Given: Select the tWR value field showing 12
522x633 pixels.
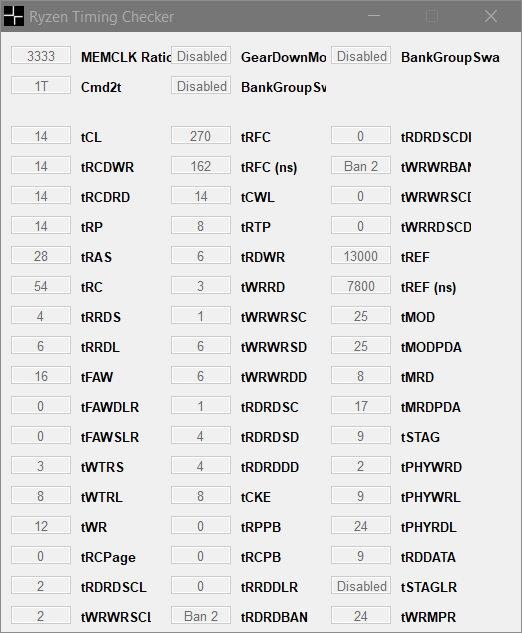Looking at the screenshot, I should (41, 526).
